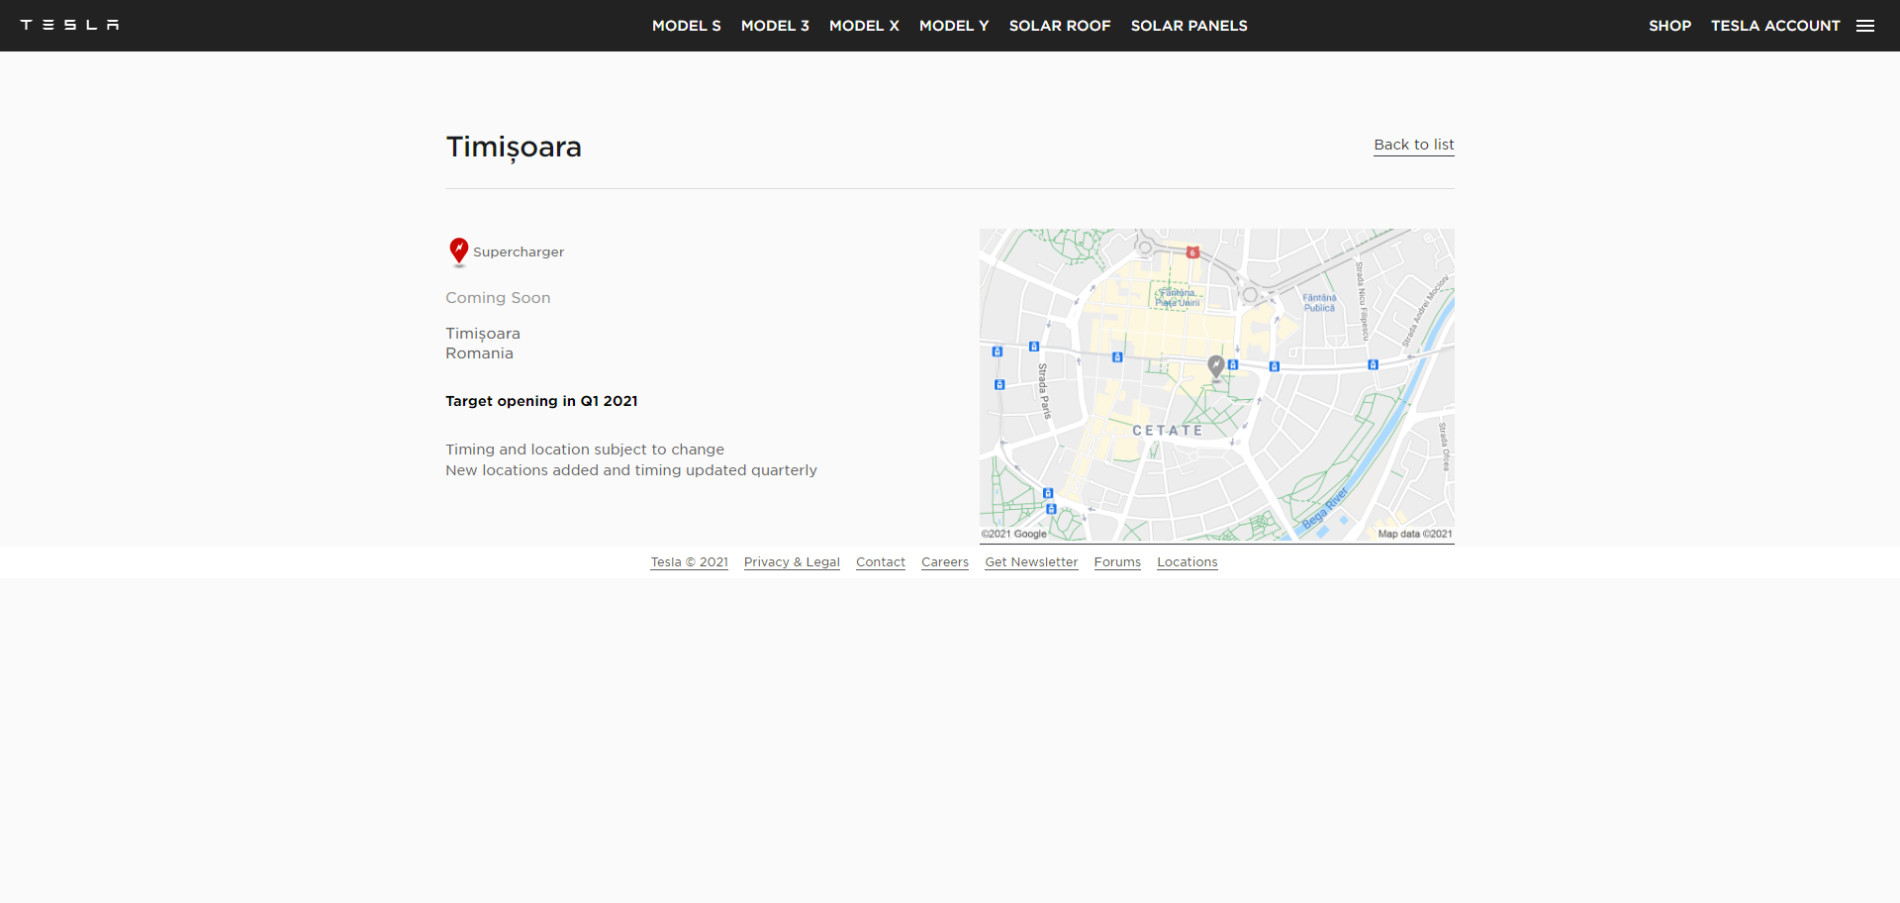Image resolution: width=1900 pixels, height=903 pixels.
Task: Click the Tesla logo in the header
Action: (x=70, y=25)
